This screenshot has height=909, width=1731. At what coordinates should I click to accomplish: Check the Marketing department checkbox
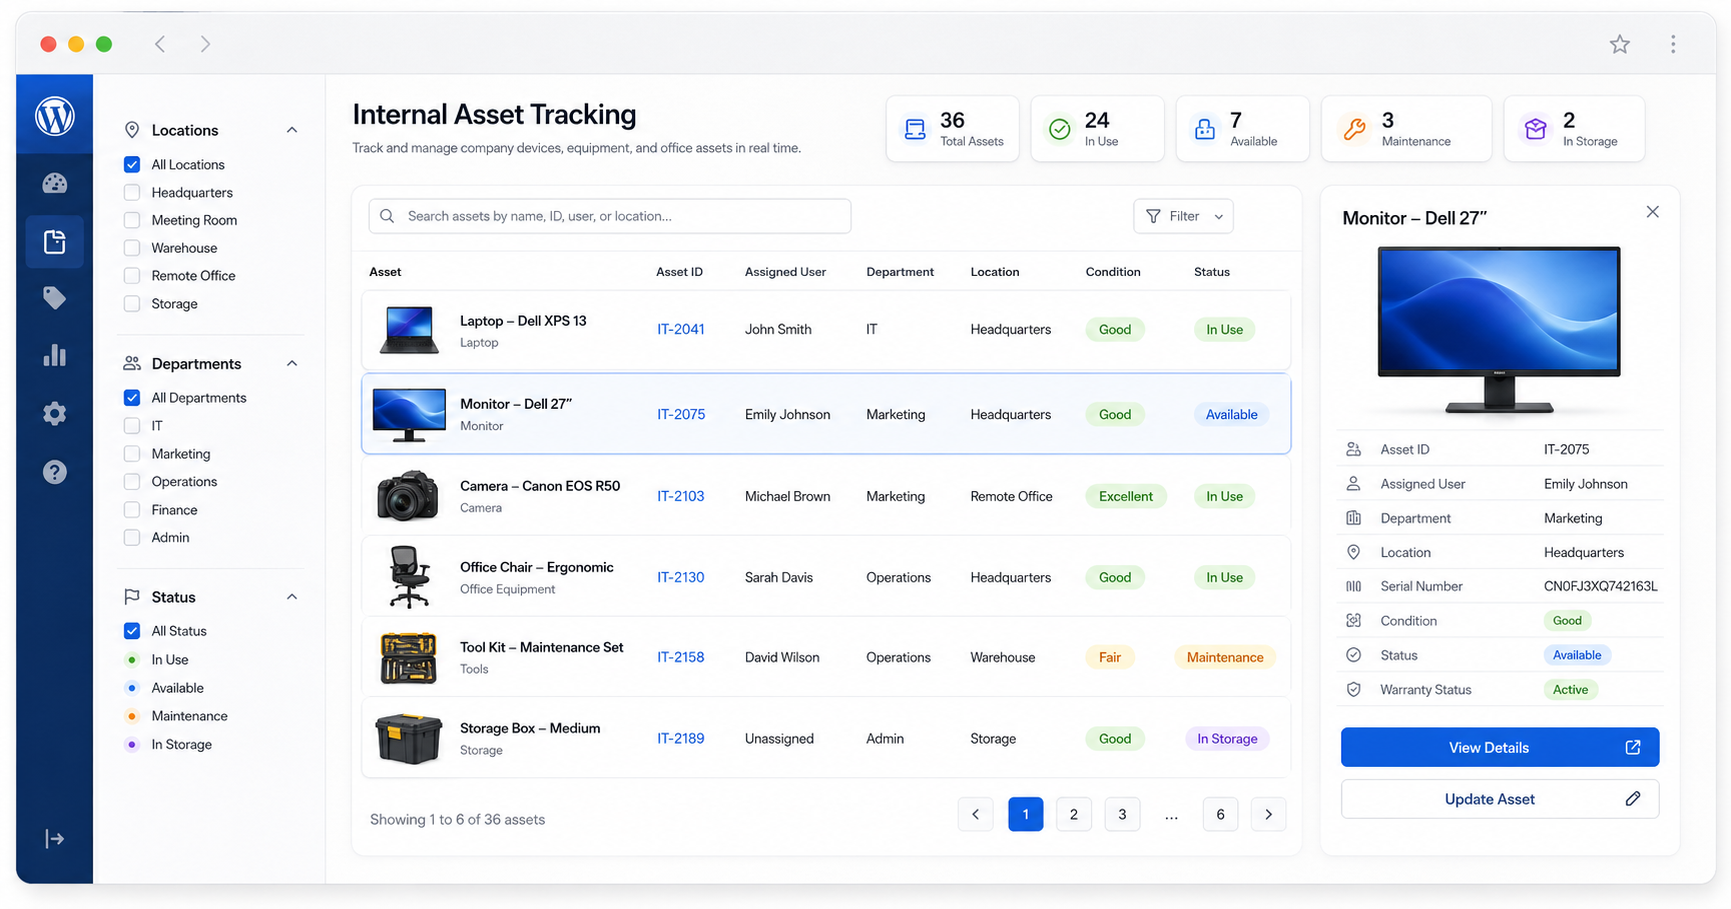click(x=132, y=454)
